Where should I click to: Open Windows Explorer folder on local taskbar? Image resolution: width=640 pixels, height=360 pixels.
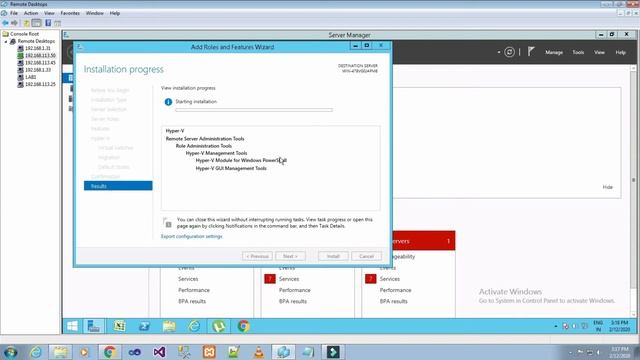point(60,352)
